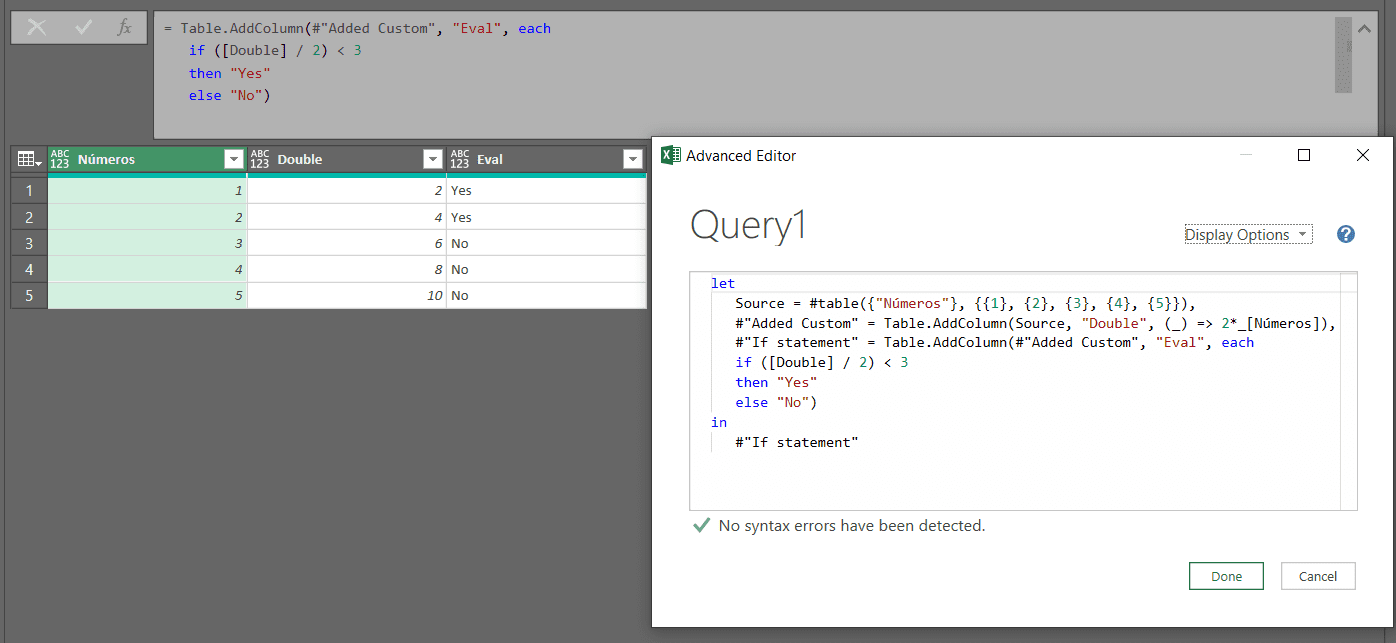Open Advanced Editor help with the question mark icon
This screenshot has width=1396, height=643.
click(x=1345, y=233)
